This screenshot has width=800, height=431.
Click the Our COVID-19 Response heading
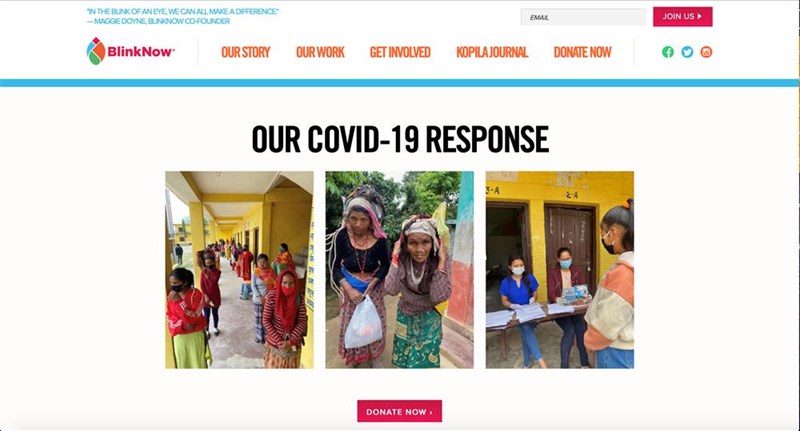(x=400, y=139)
